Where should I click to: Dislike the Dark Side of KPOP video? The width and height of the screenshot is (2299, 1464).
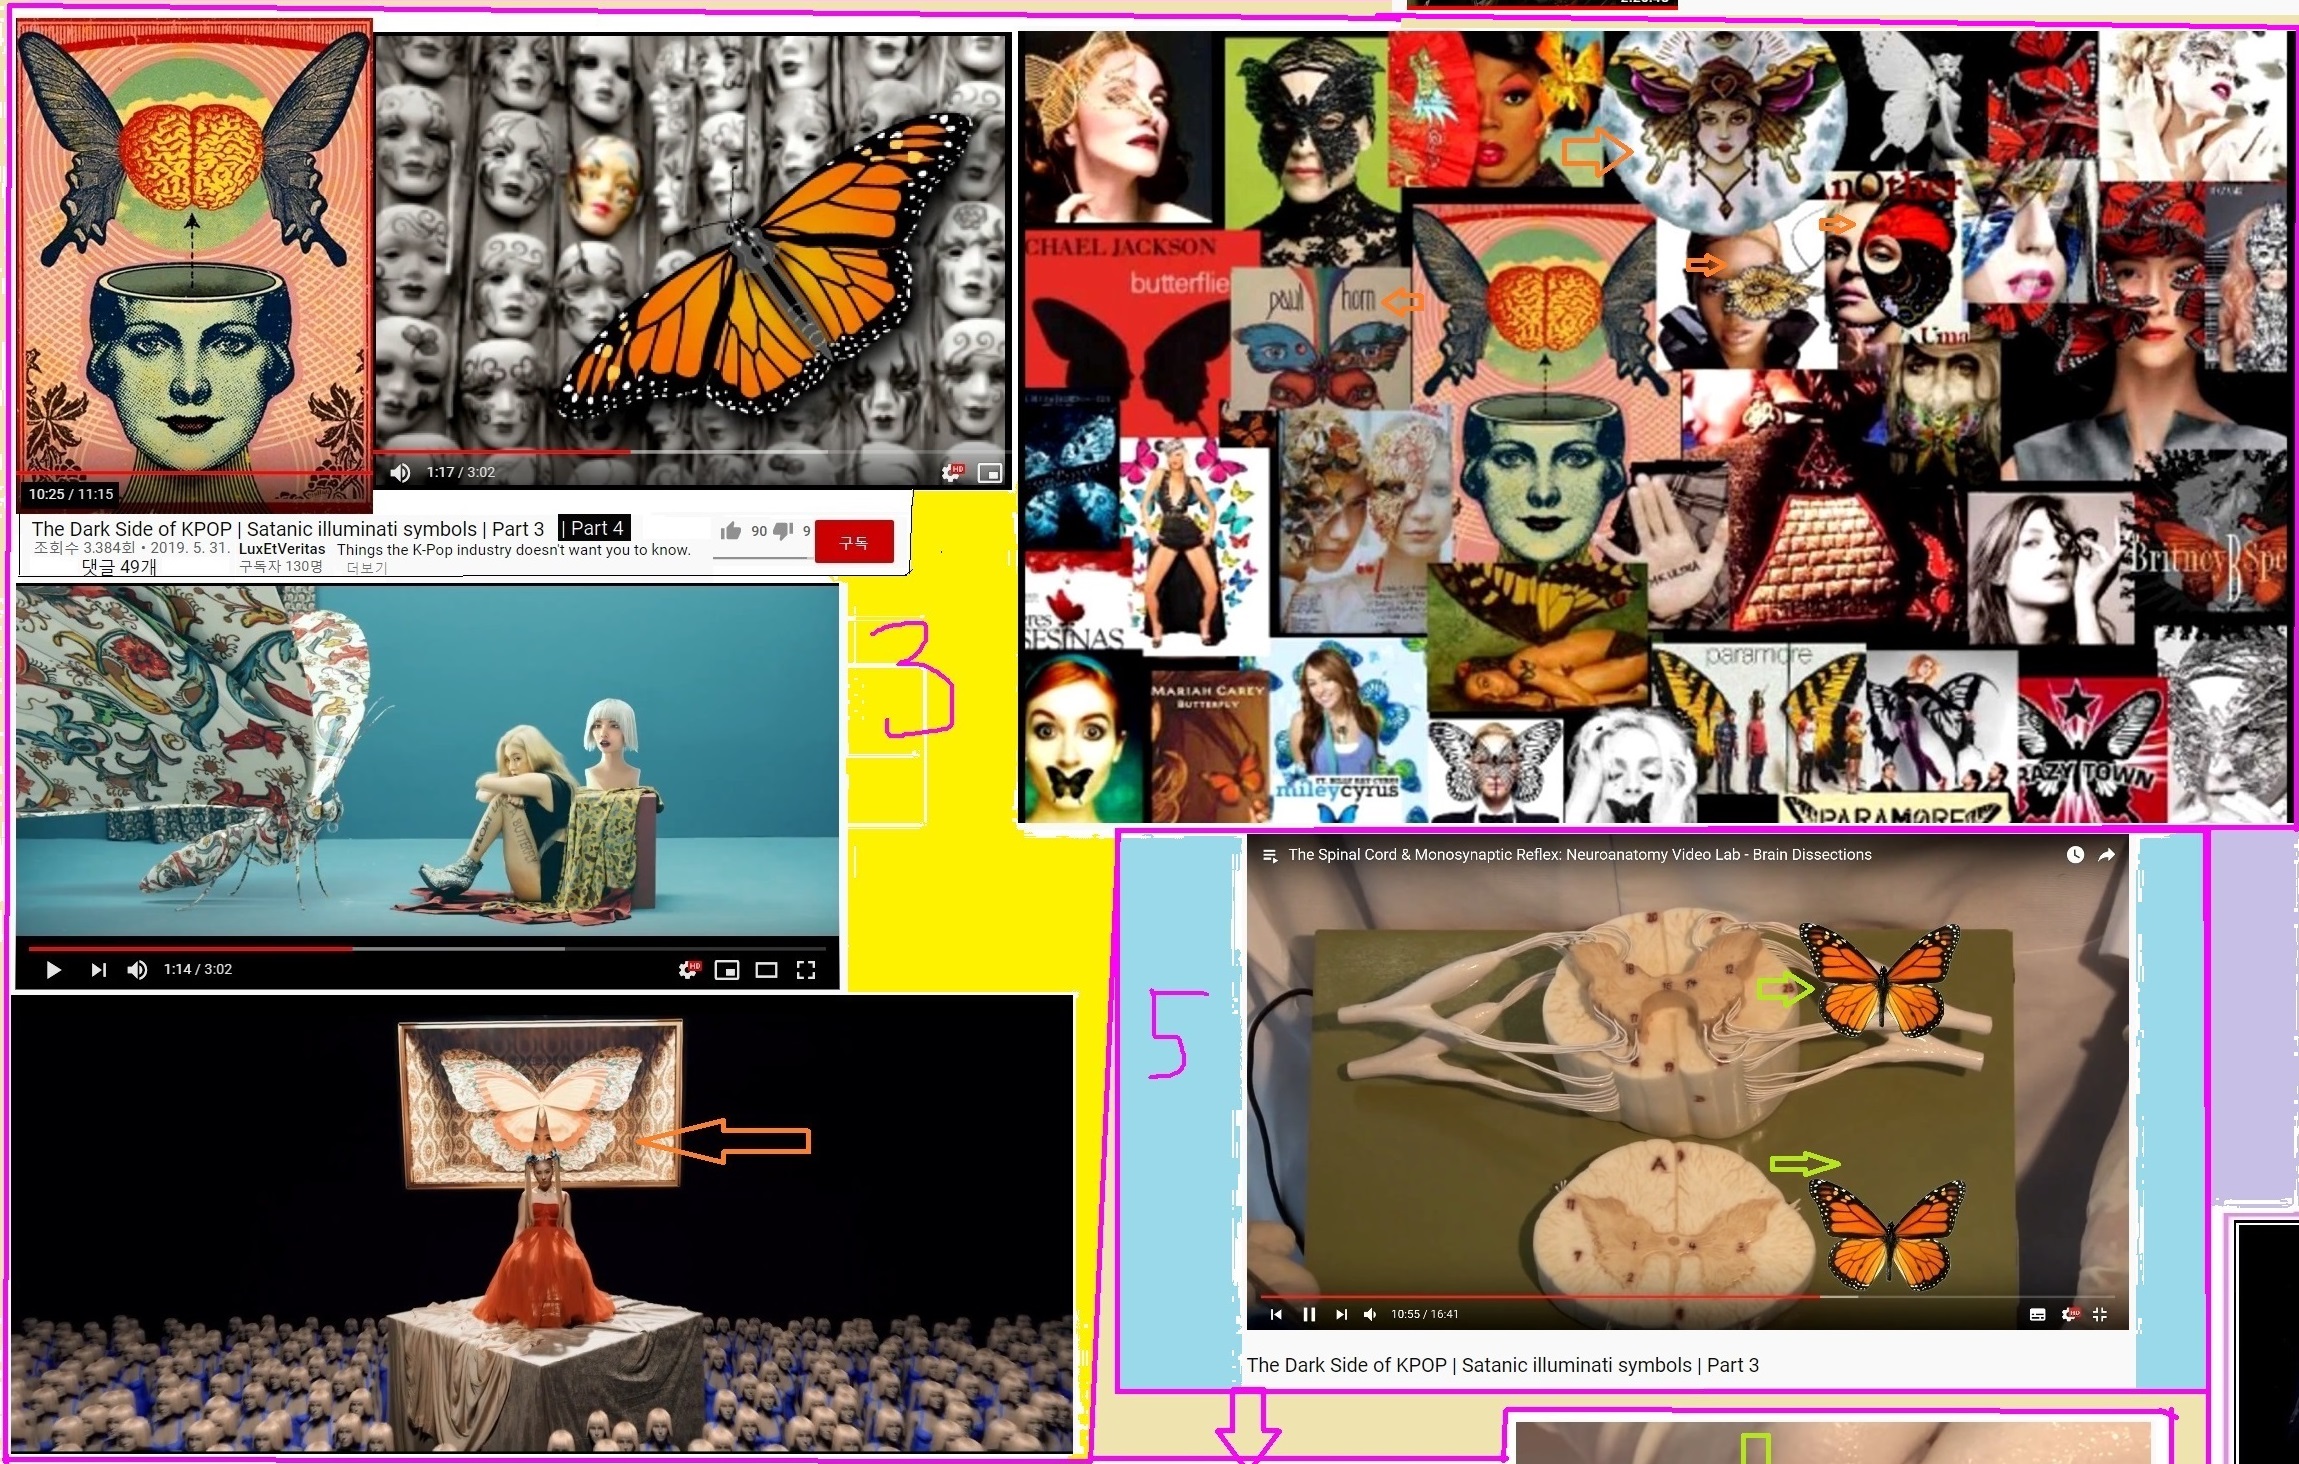(783, 531)
